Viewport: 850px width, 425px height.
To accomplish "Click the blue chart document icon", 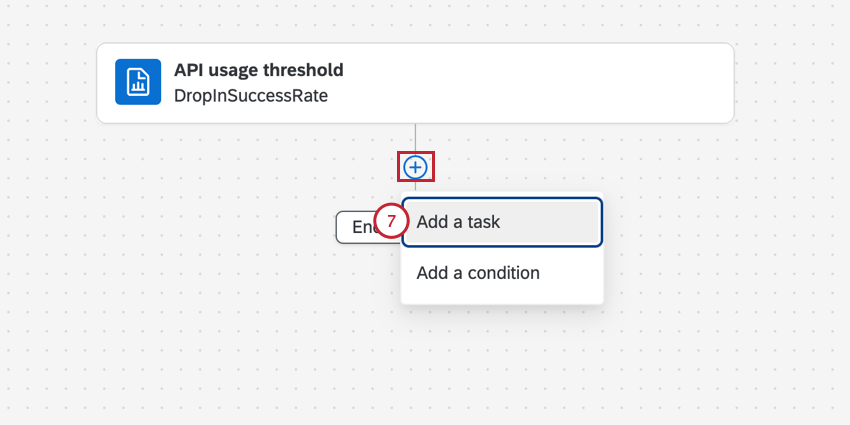I will (138, 82).
